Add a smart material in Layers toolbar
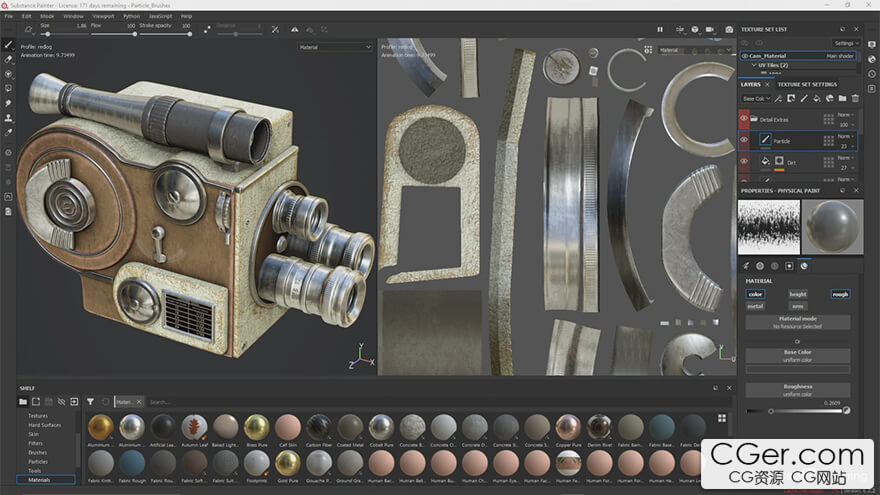Viewport: 880px width, 495px height. coord(829,98)
